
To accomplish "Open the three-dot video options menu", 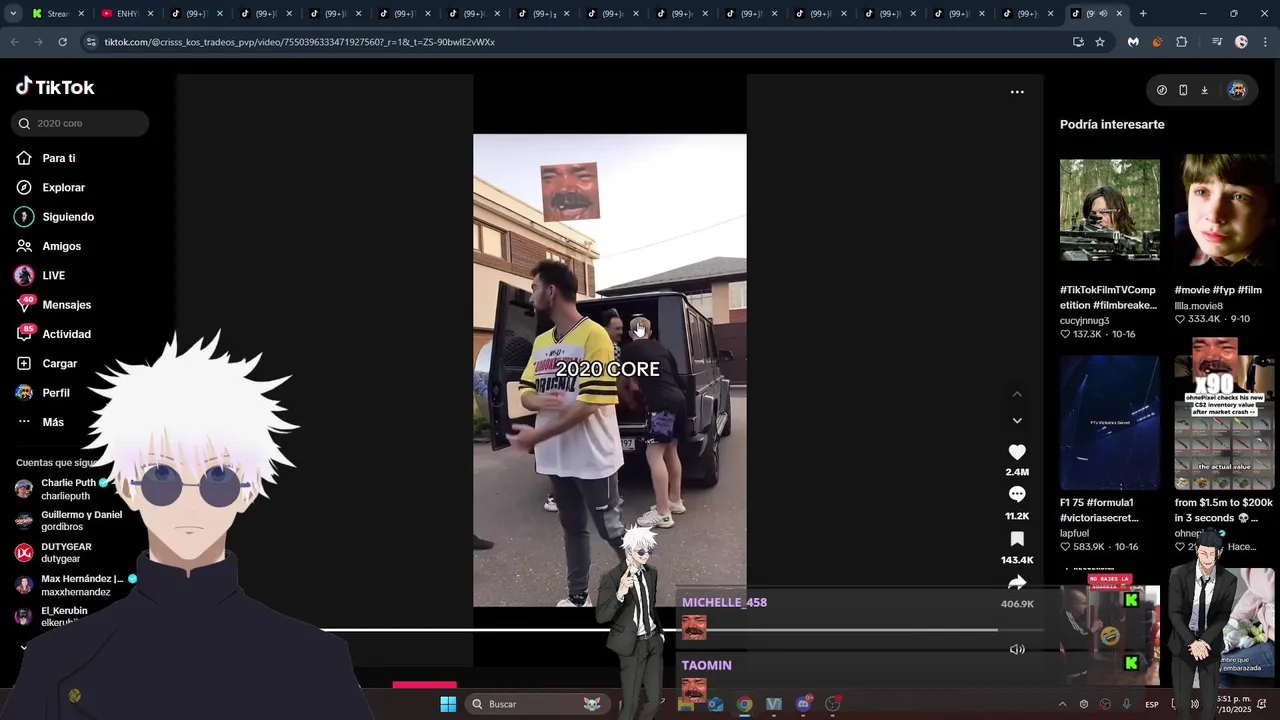I will click(x=1017, y=92).
